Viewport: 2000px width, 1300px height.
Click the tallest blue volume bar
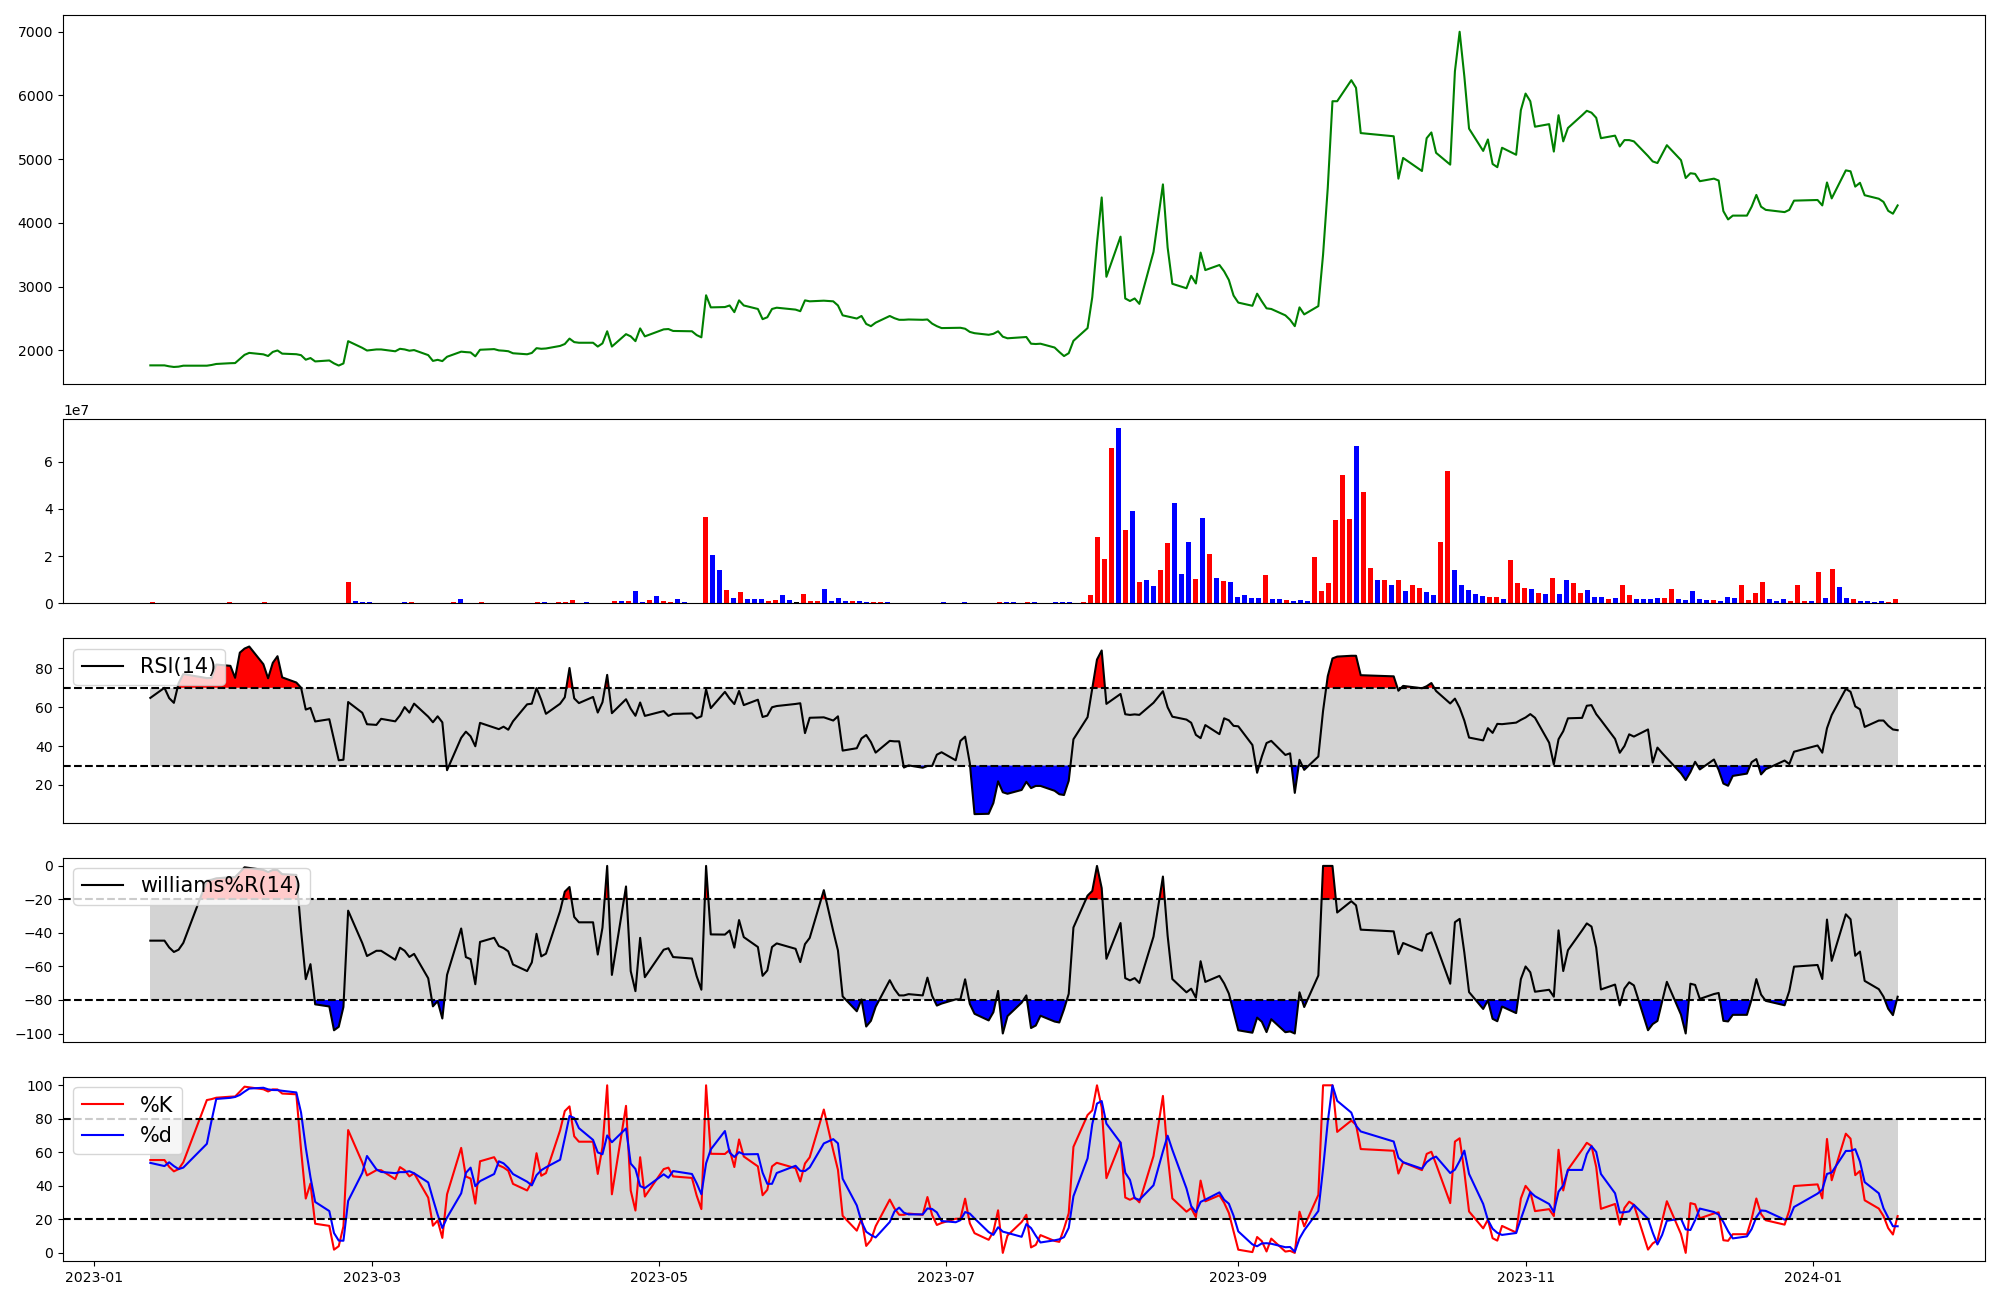point(1118,516)
